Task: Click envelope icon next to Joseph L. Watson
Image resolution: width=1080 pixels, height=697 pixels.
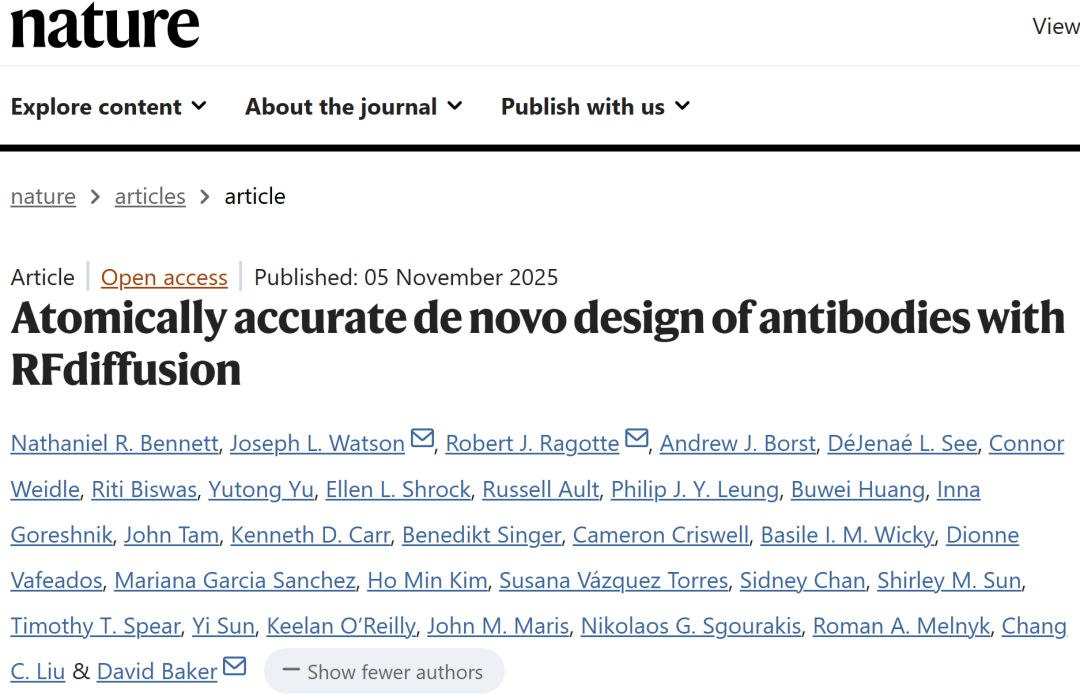Action: (x=422, y=440)
